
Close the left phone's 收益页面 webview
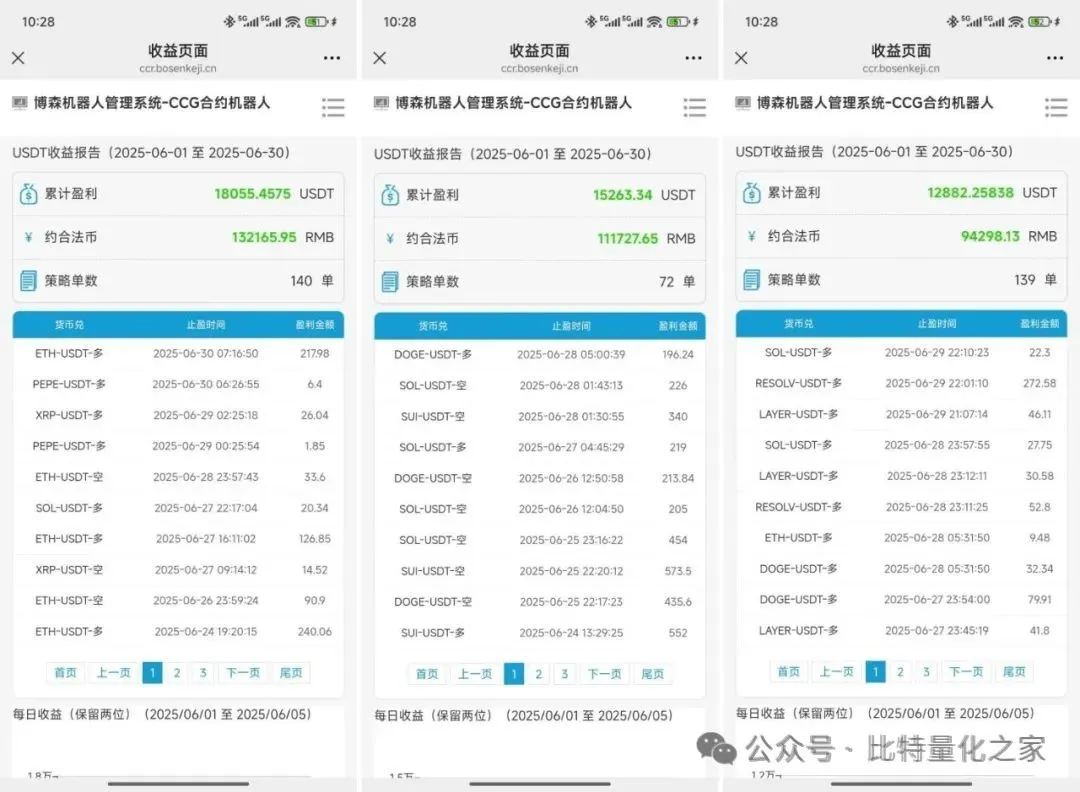coord(19,58)
